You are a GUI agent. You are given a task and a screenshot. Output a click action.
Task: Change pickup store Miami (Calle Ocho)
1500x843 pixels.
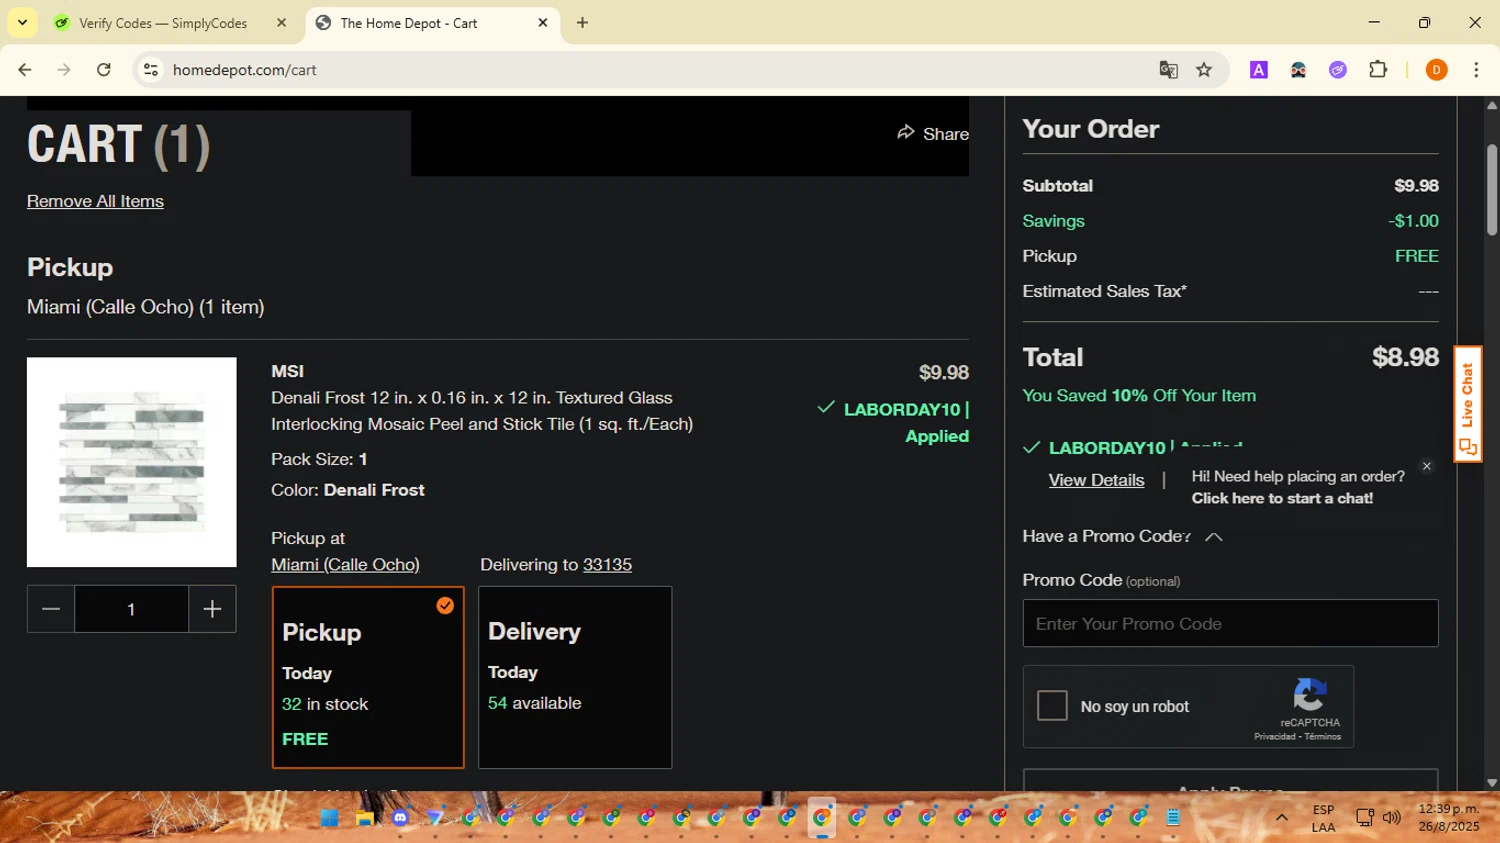[345, 565]
